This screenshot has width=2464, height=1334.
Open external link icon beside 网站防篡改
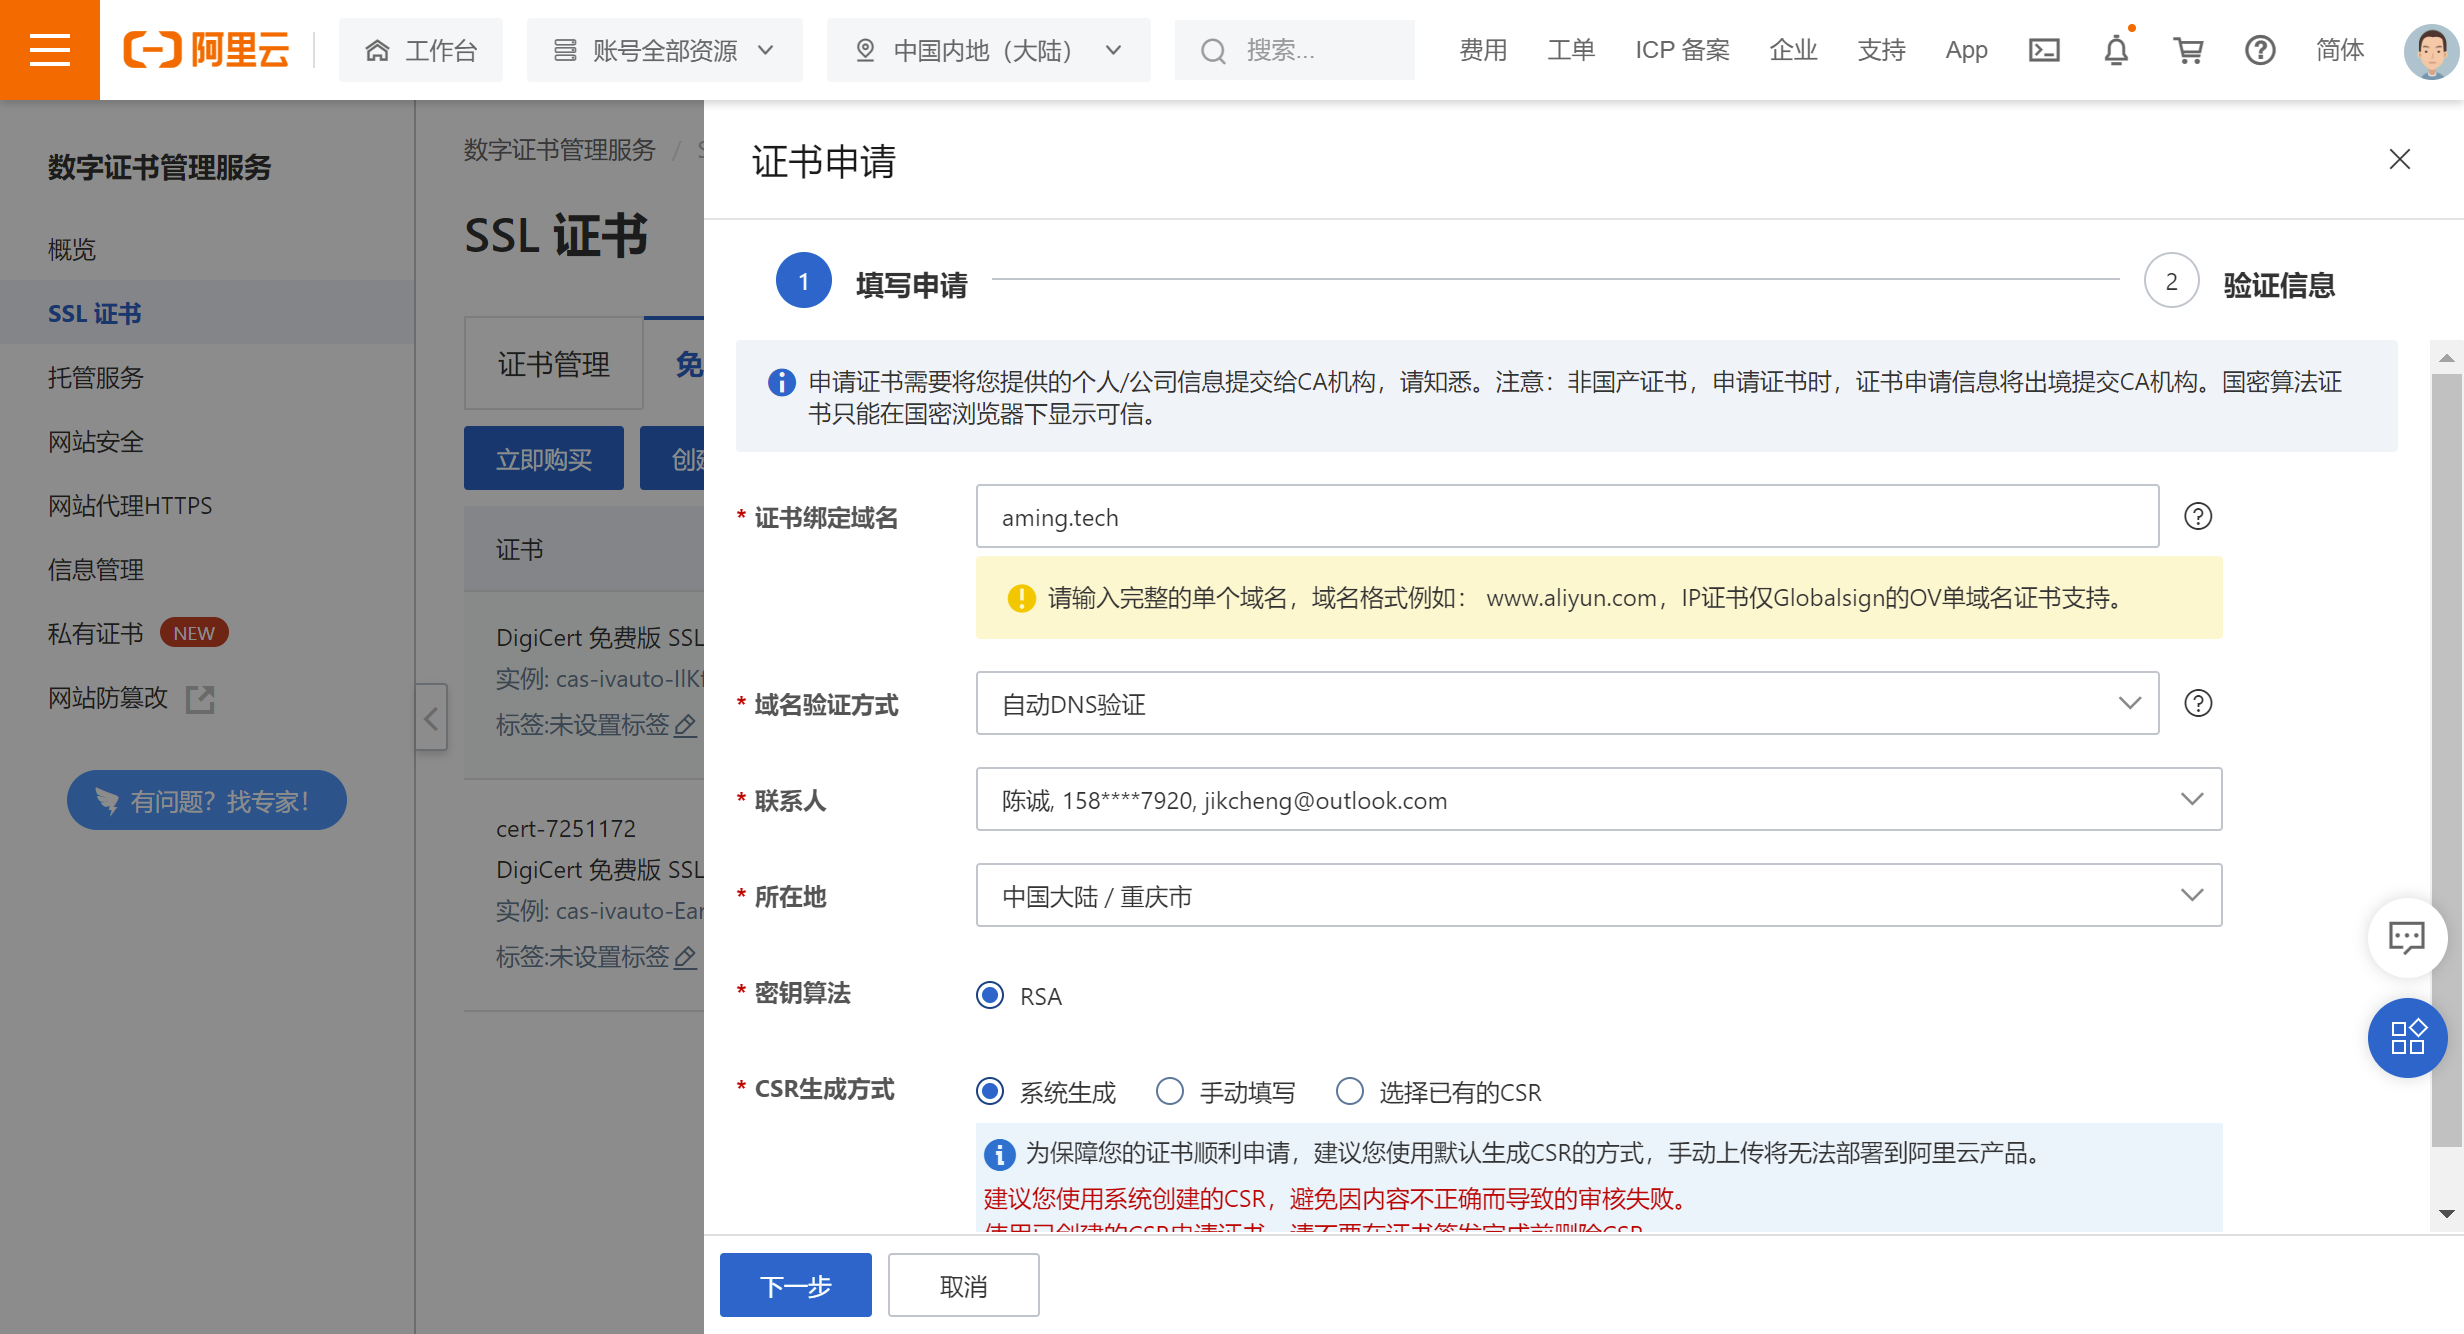(201, 699)
